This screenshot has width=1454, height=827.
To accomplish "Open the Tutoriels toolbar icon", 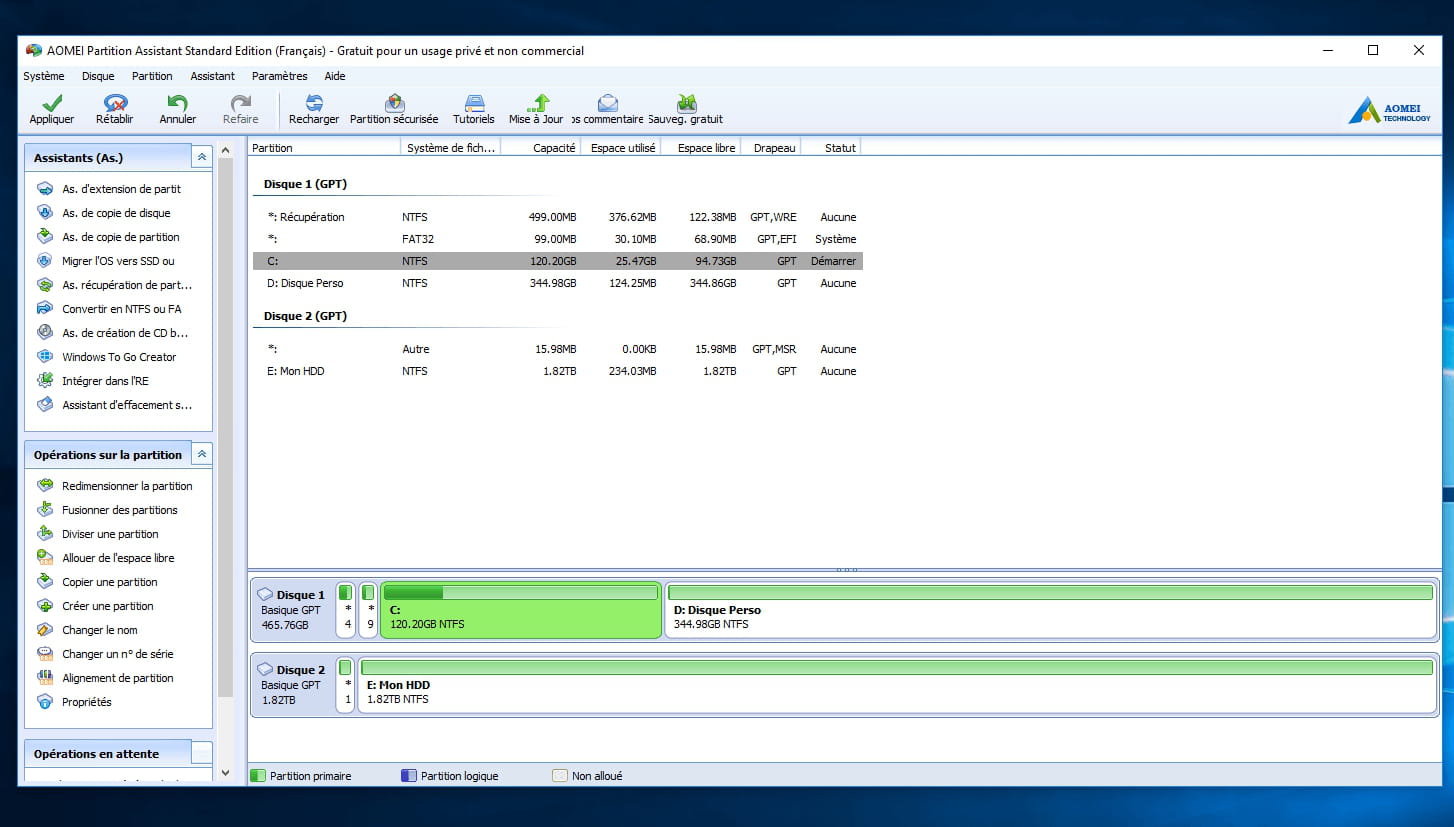I will pyautogui.click(x=474, y=103).
